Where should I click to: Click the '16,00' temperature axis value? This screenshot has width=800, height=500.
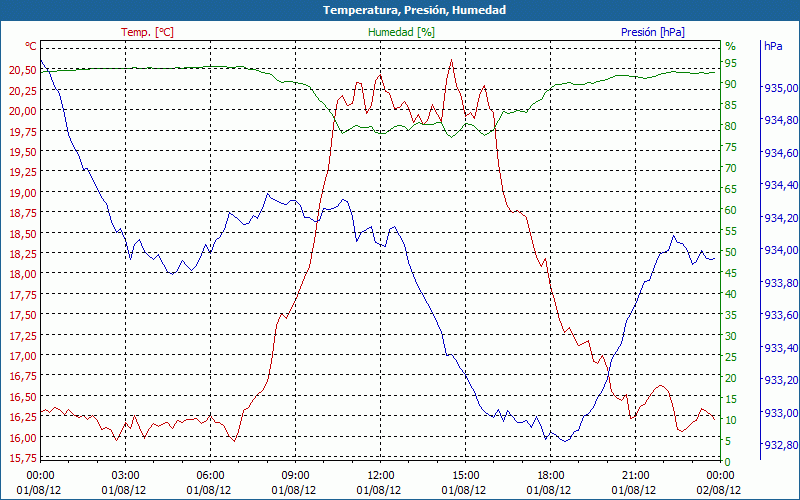coord(22,437)
